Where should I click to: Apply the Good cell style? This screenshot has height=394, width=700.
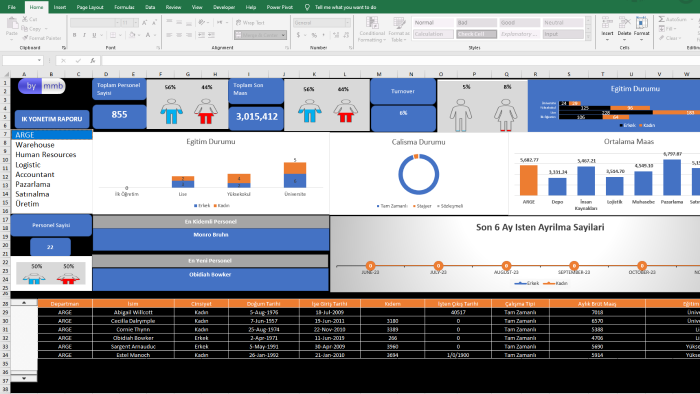click(x=519, y=22)
